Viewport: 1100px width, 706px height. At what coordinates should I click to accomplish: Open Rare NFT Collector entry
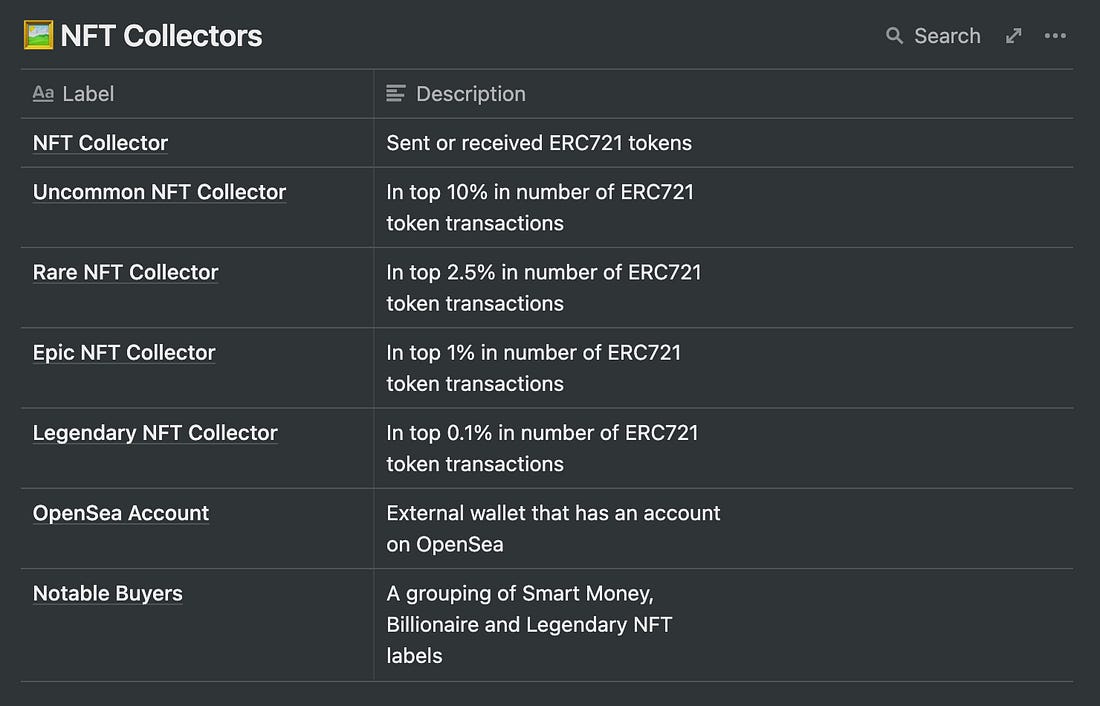coord(126,272)
